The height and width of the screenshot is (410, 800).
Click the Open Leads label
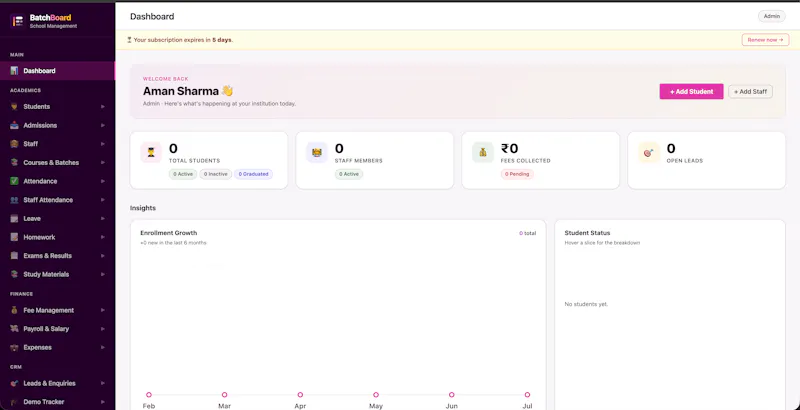685,161
